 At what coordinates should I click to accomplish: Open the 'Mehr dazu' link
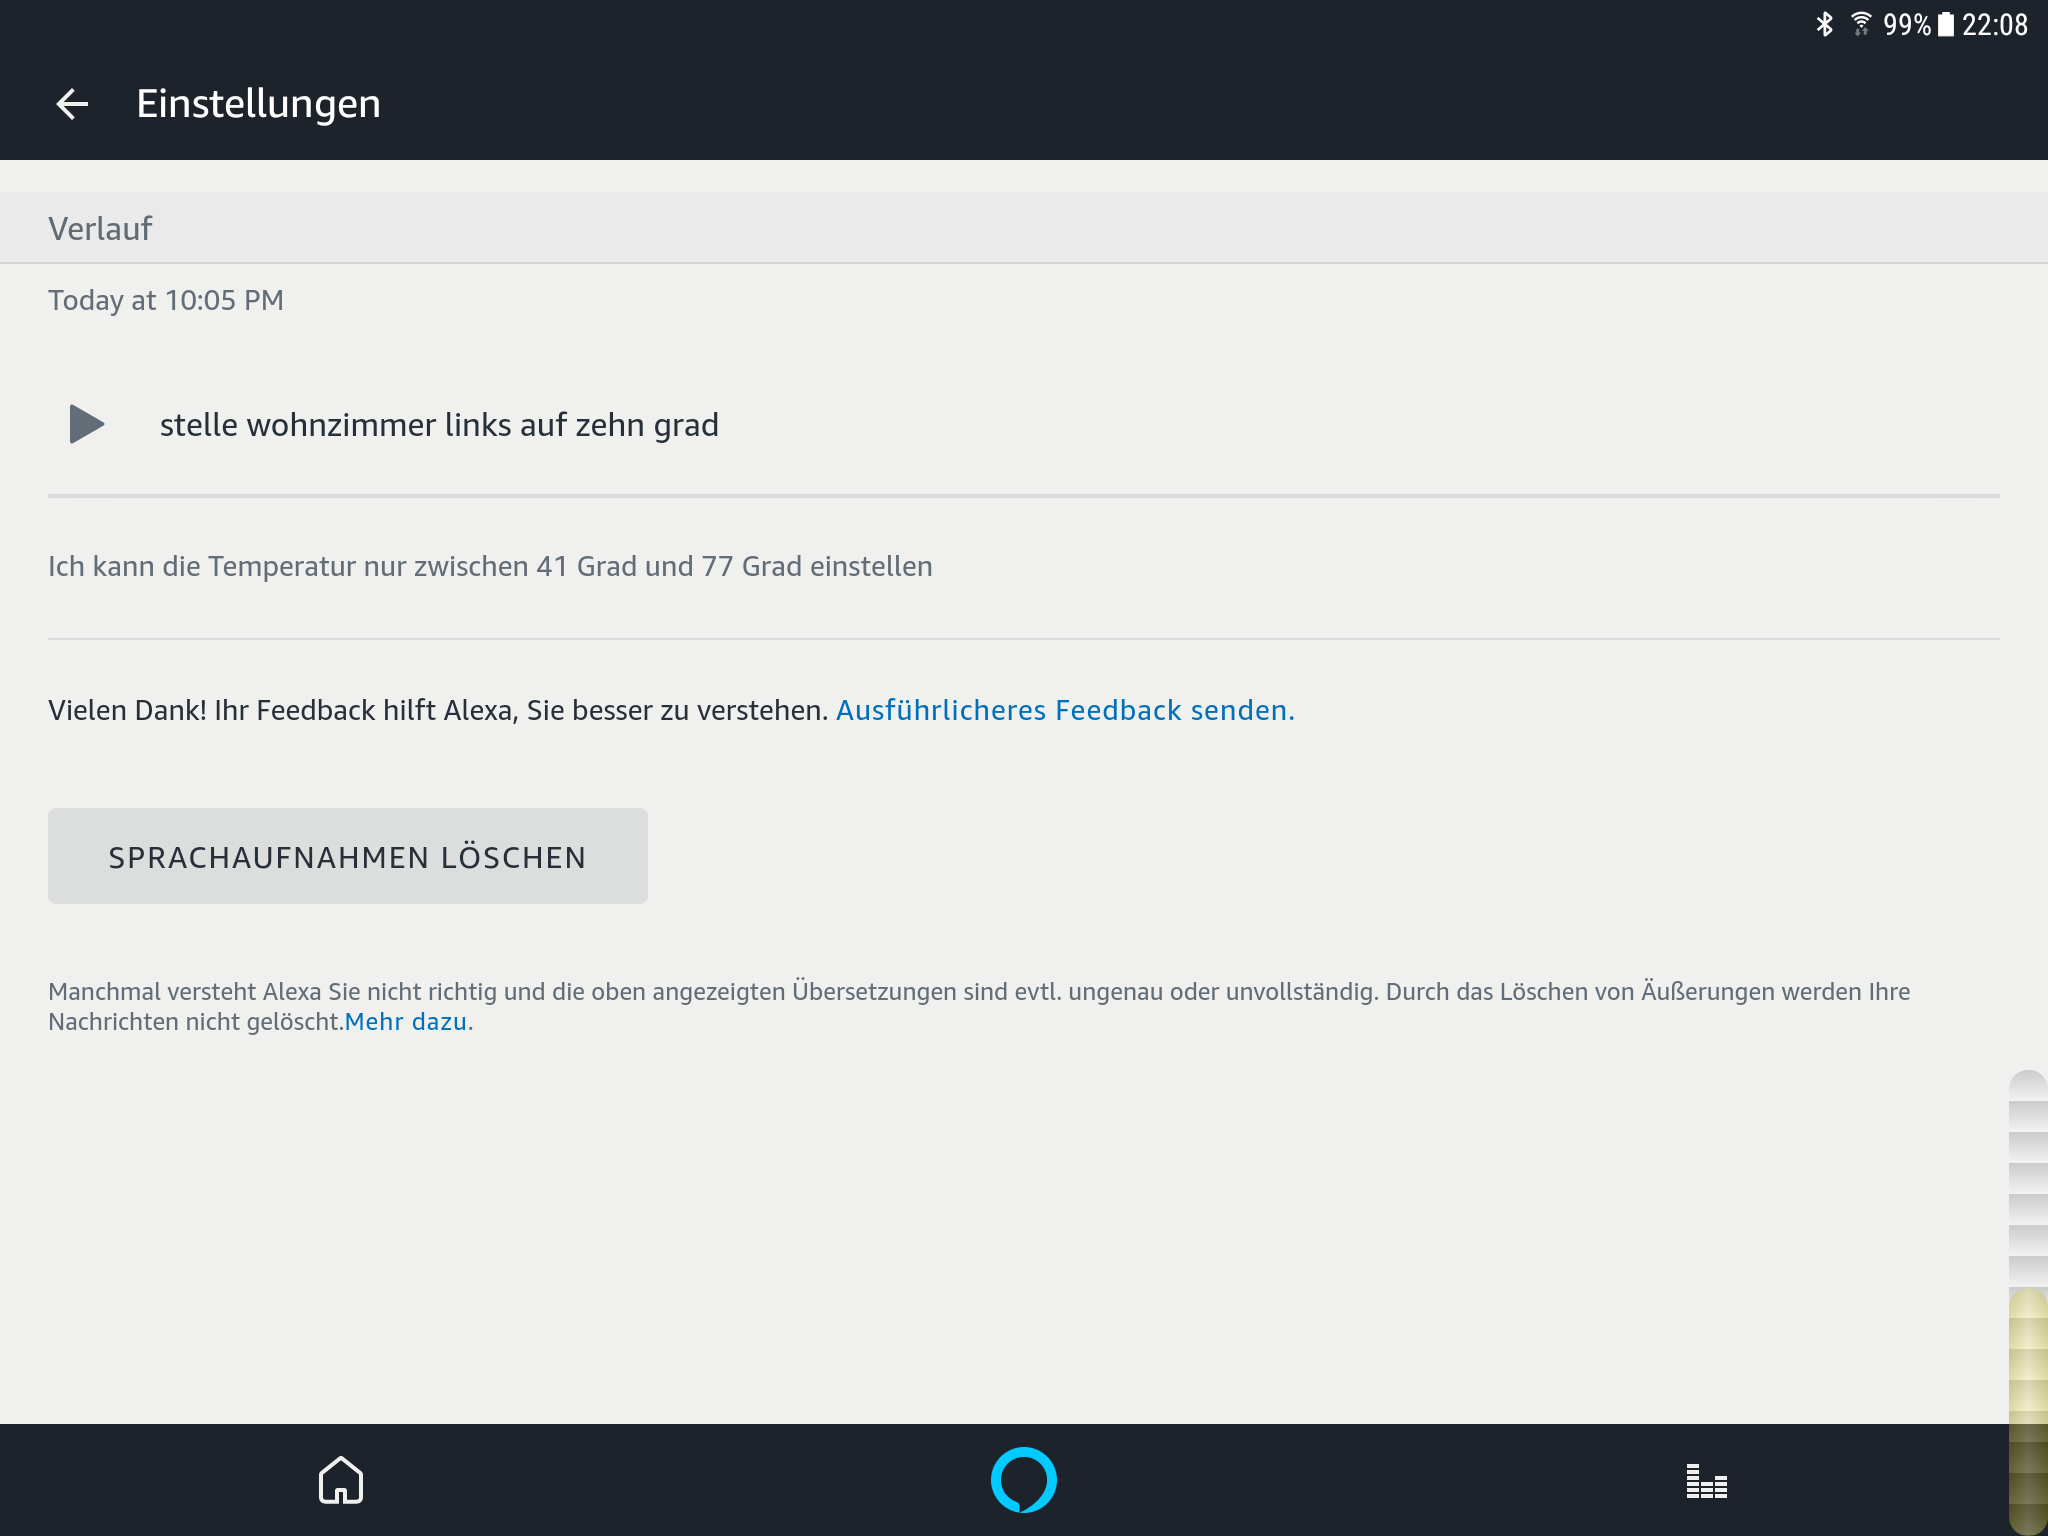coord(406,1022)
